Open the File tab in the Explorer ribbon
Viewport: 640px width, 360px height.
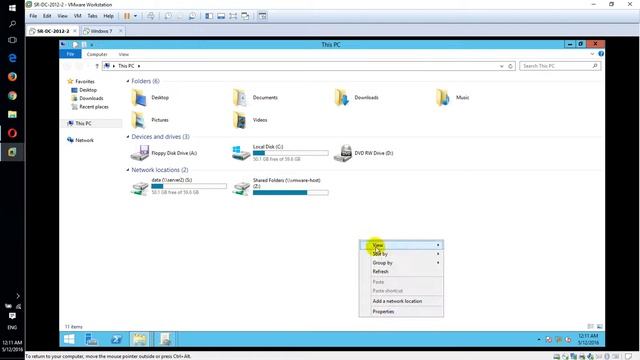point(70,54)
